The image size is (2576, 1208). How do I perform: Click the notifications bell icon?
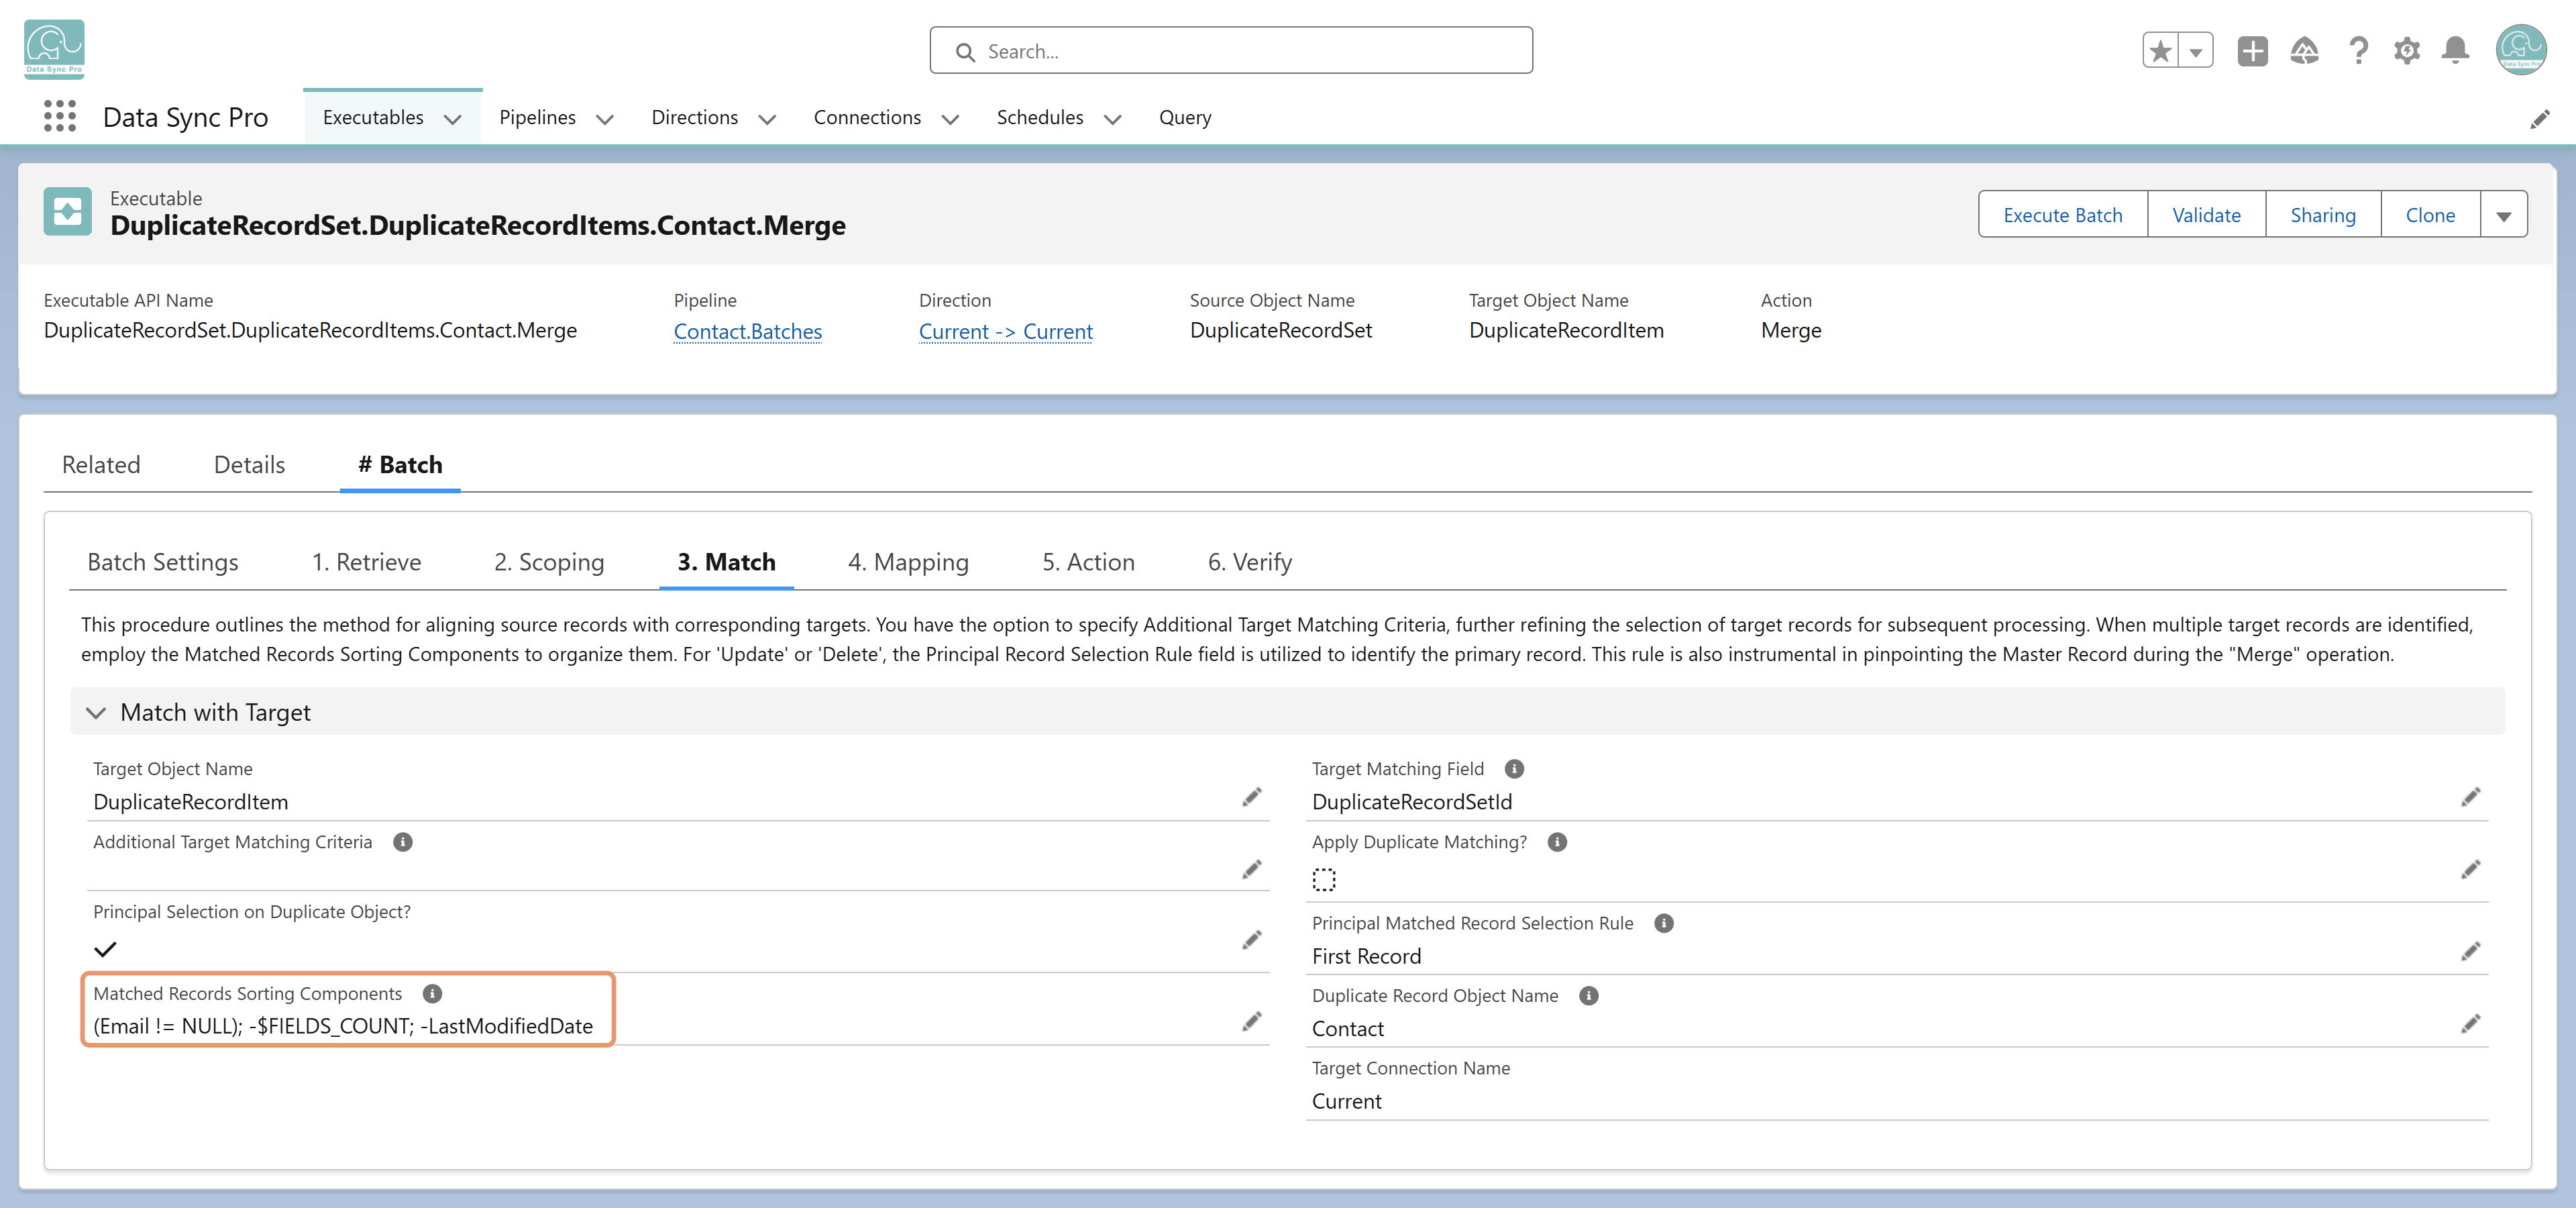(2455, 50)
